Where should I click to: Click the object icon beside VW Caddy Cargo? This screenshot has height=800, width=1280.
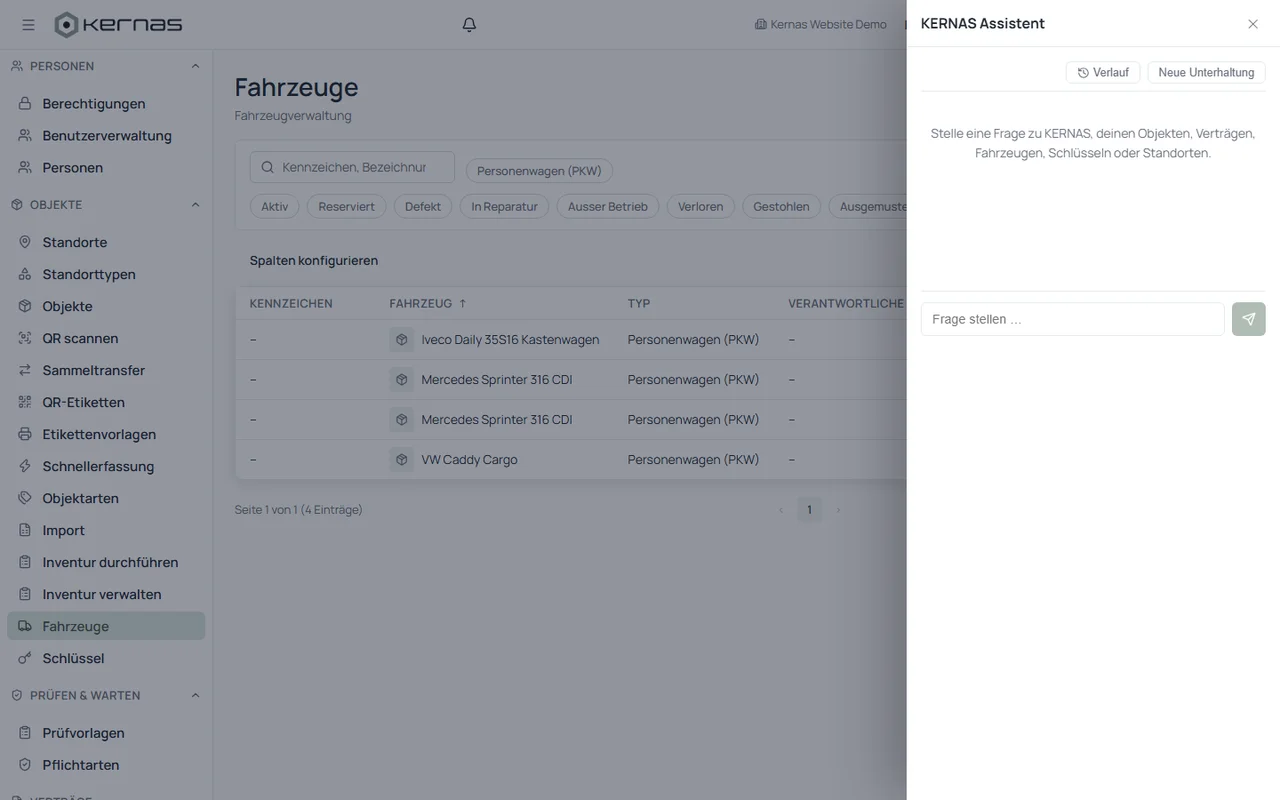tap(402, 459)
